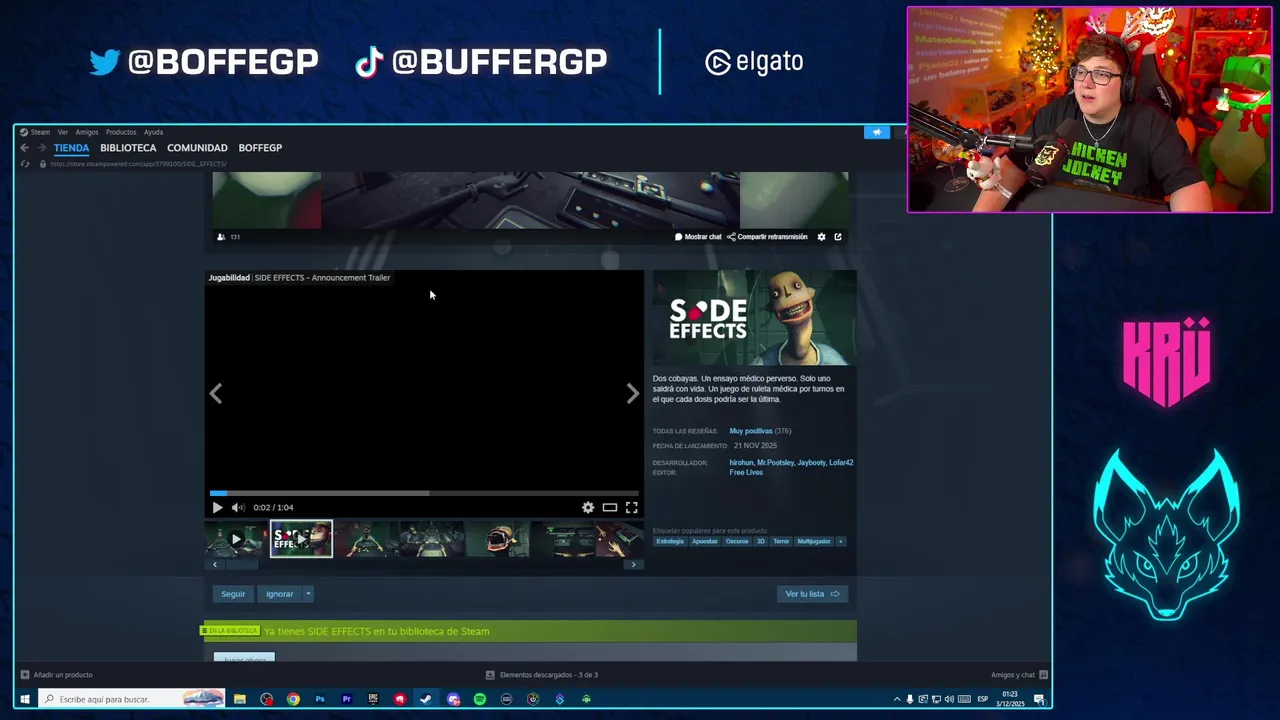
Task: Open the Windows Start menu
Action: 25,699
